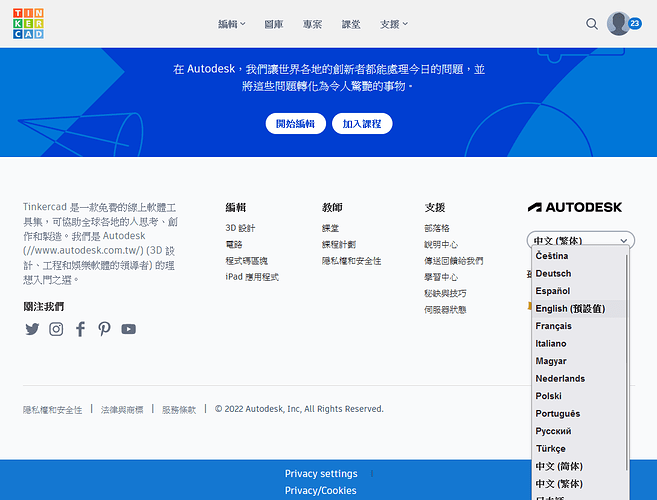
Task: Click the 加入課程 button
Action: point(362,124)
